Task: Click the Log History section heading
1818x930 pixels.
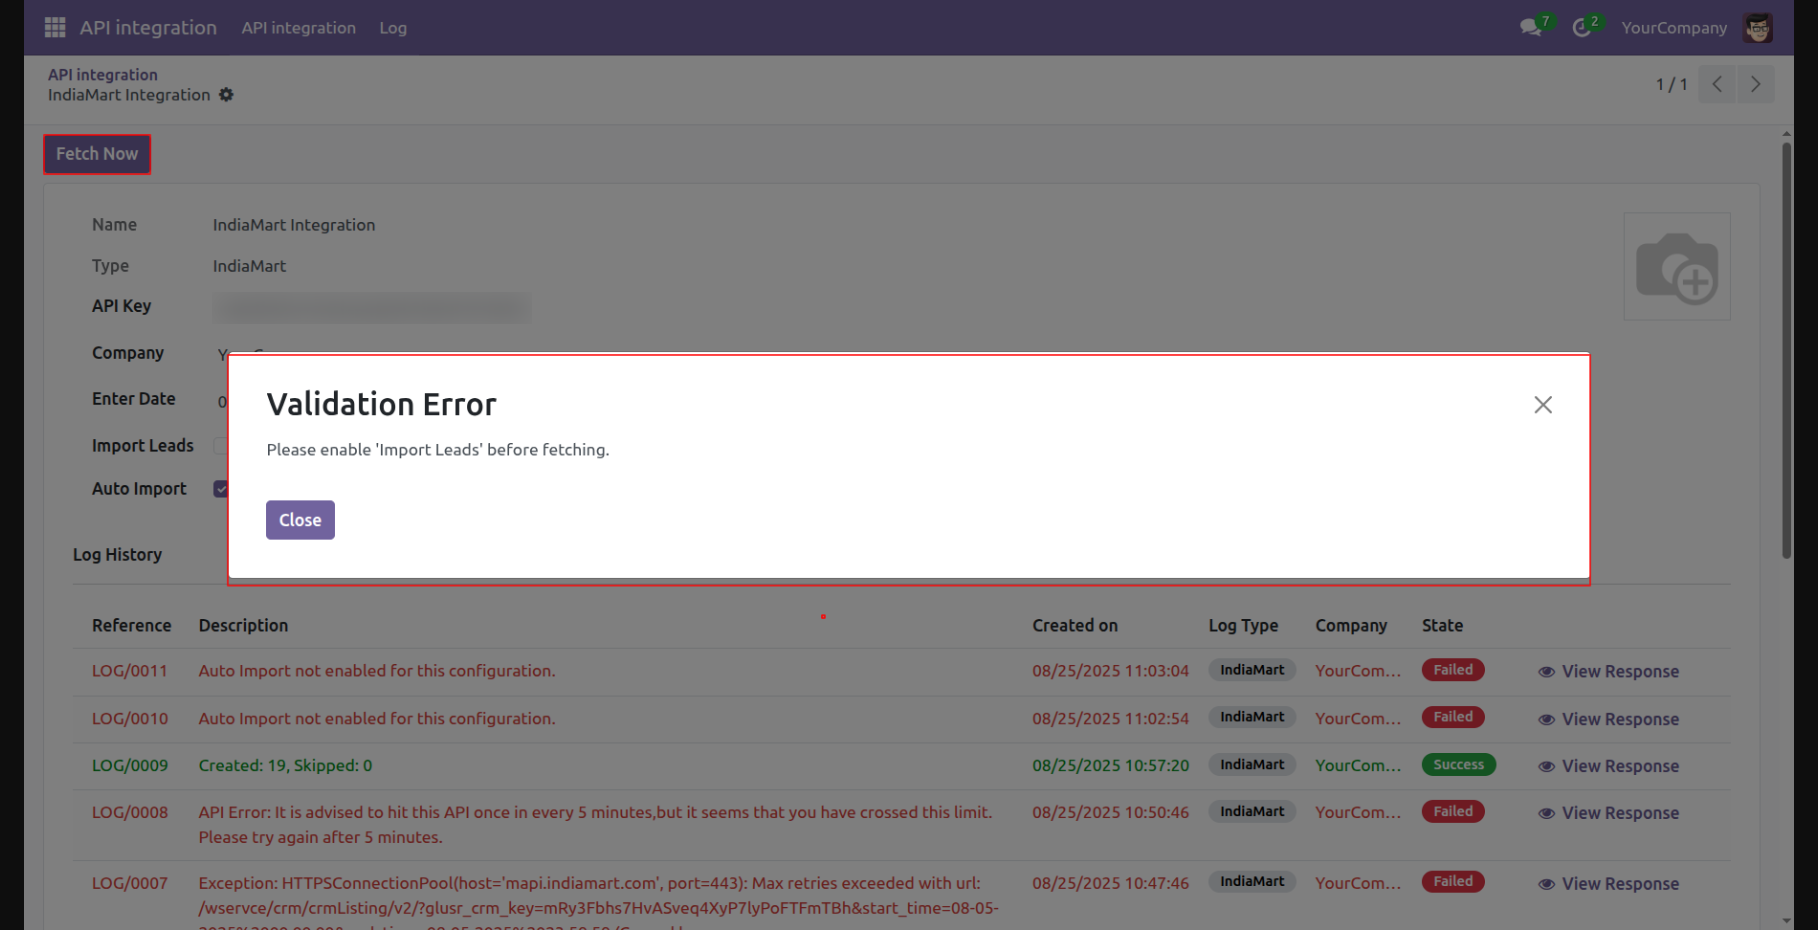Action: pos(117,555)
